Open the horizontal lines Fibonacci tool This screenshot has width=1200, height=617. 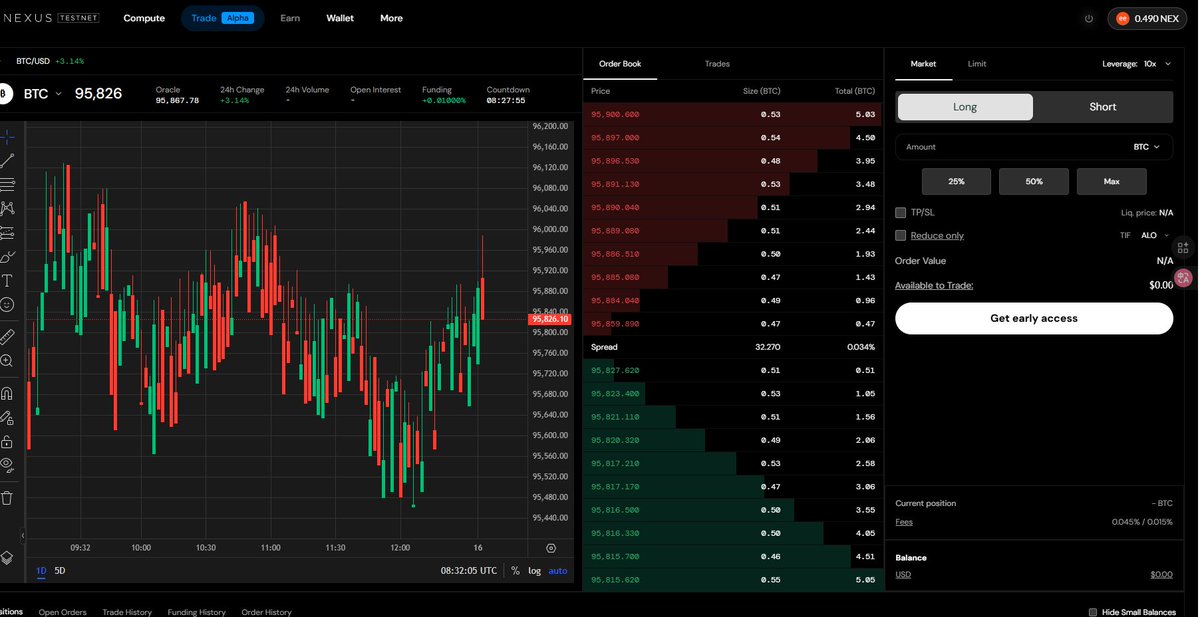7,185
